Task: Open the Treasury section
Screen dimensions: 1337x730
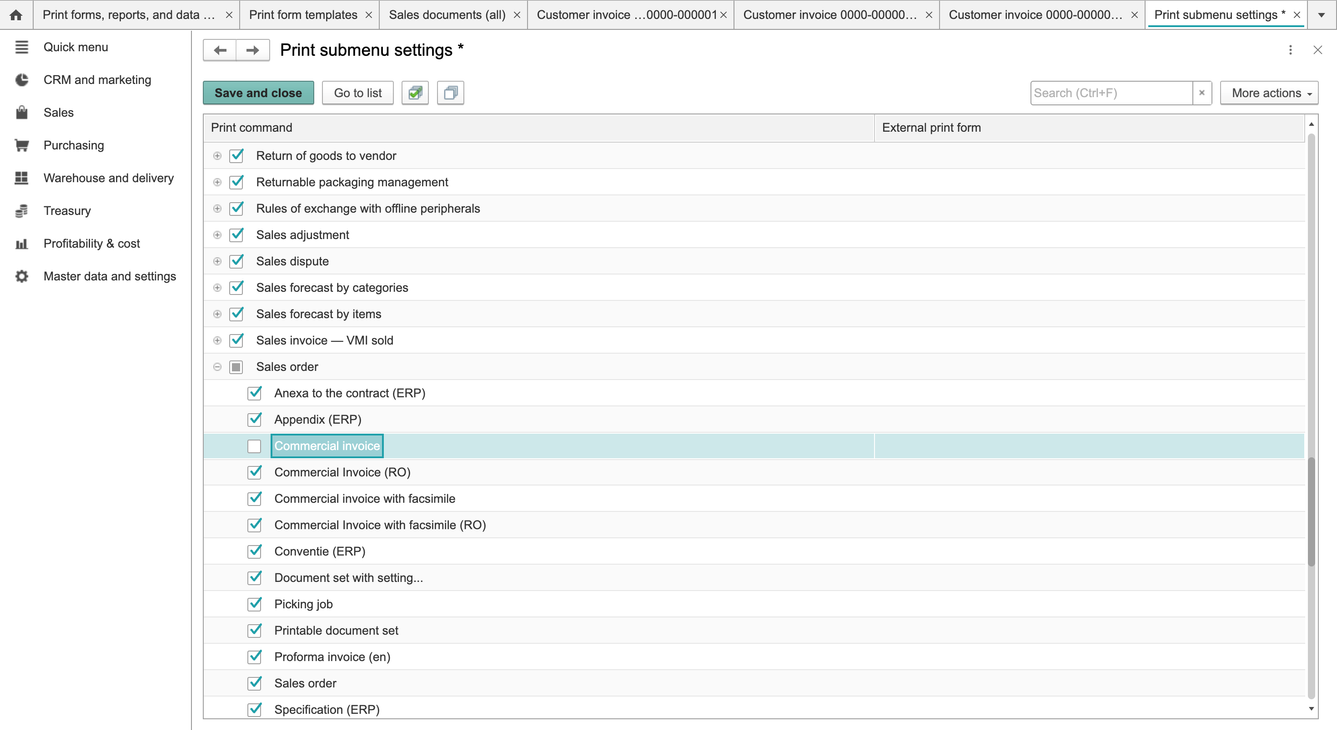Action: tap(67, 211)
